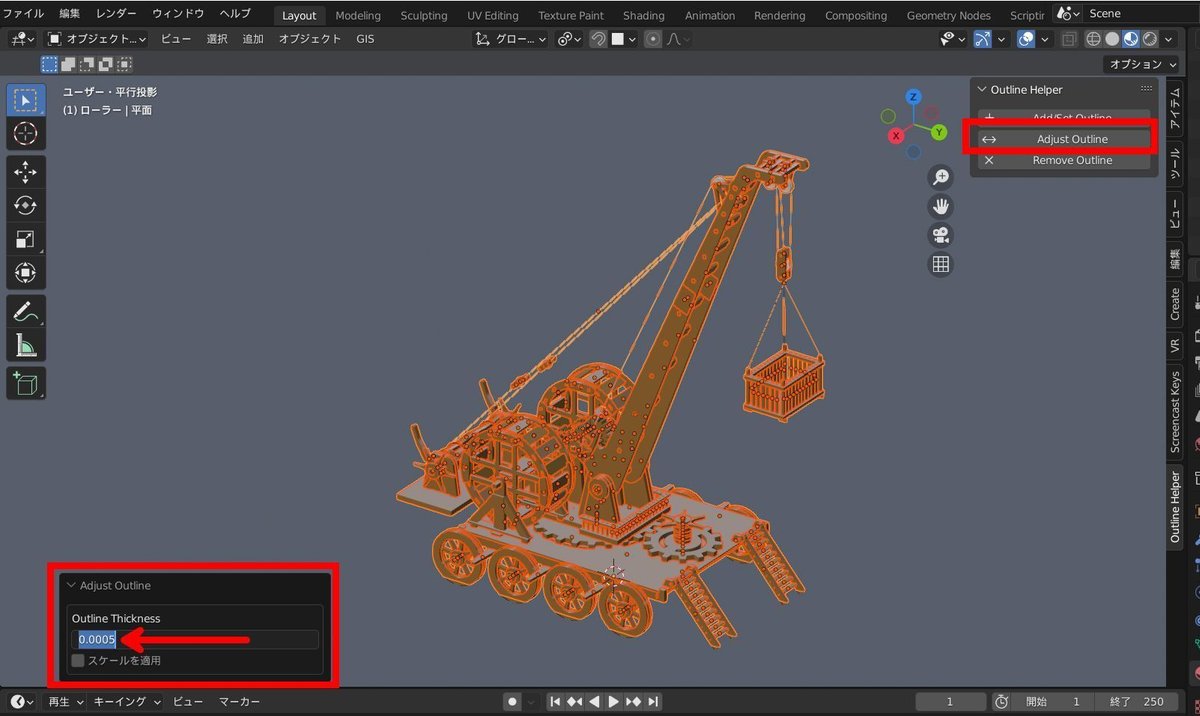The height and width of the screenshot is (716, 1200).
Task: Open the object mode dropdown
Action: pos(96,39)
